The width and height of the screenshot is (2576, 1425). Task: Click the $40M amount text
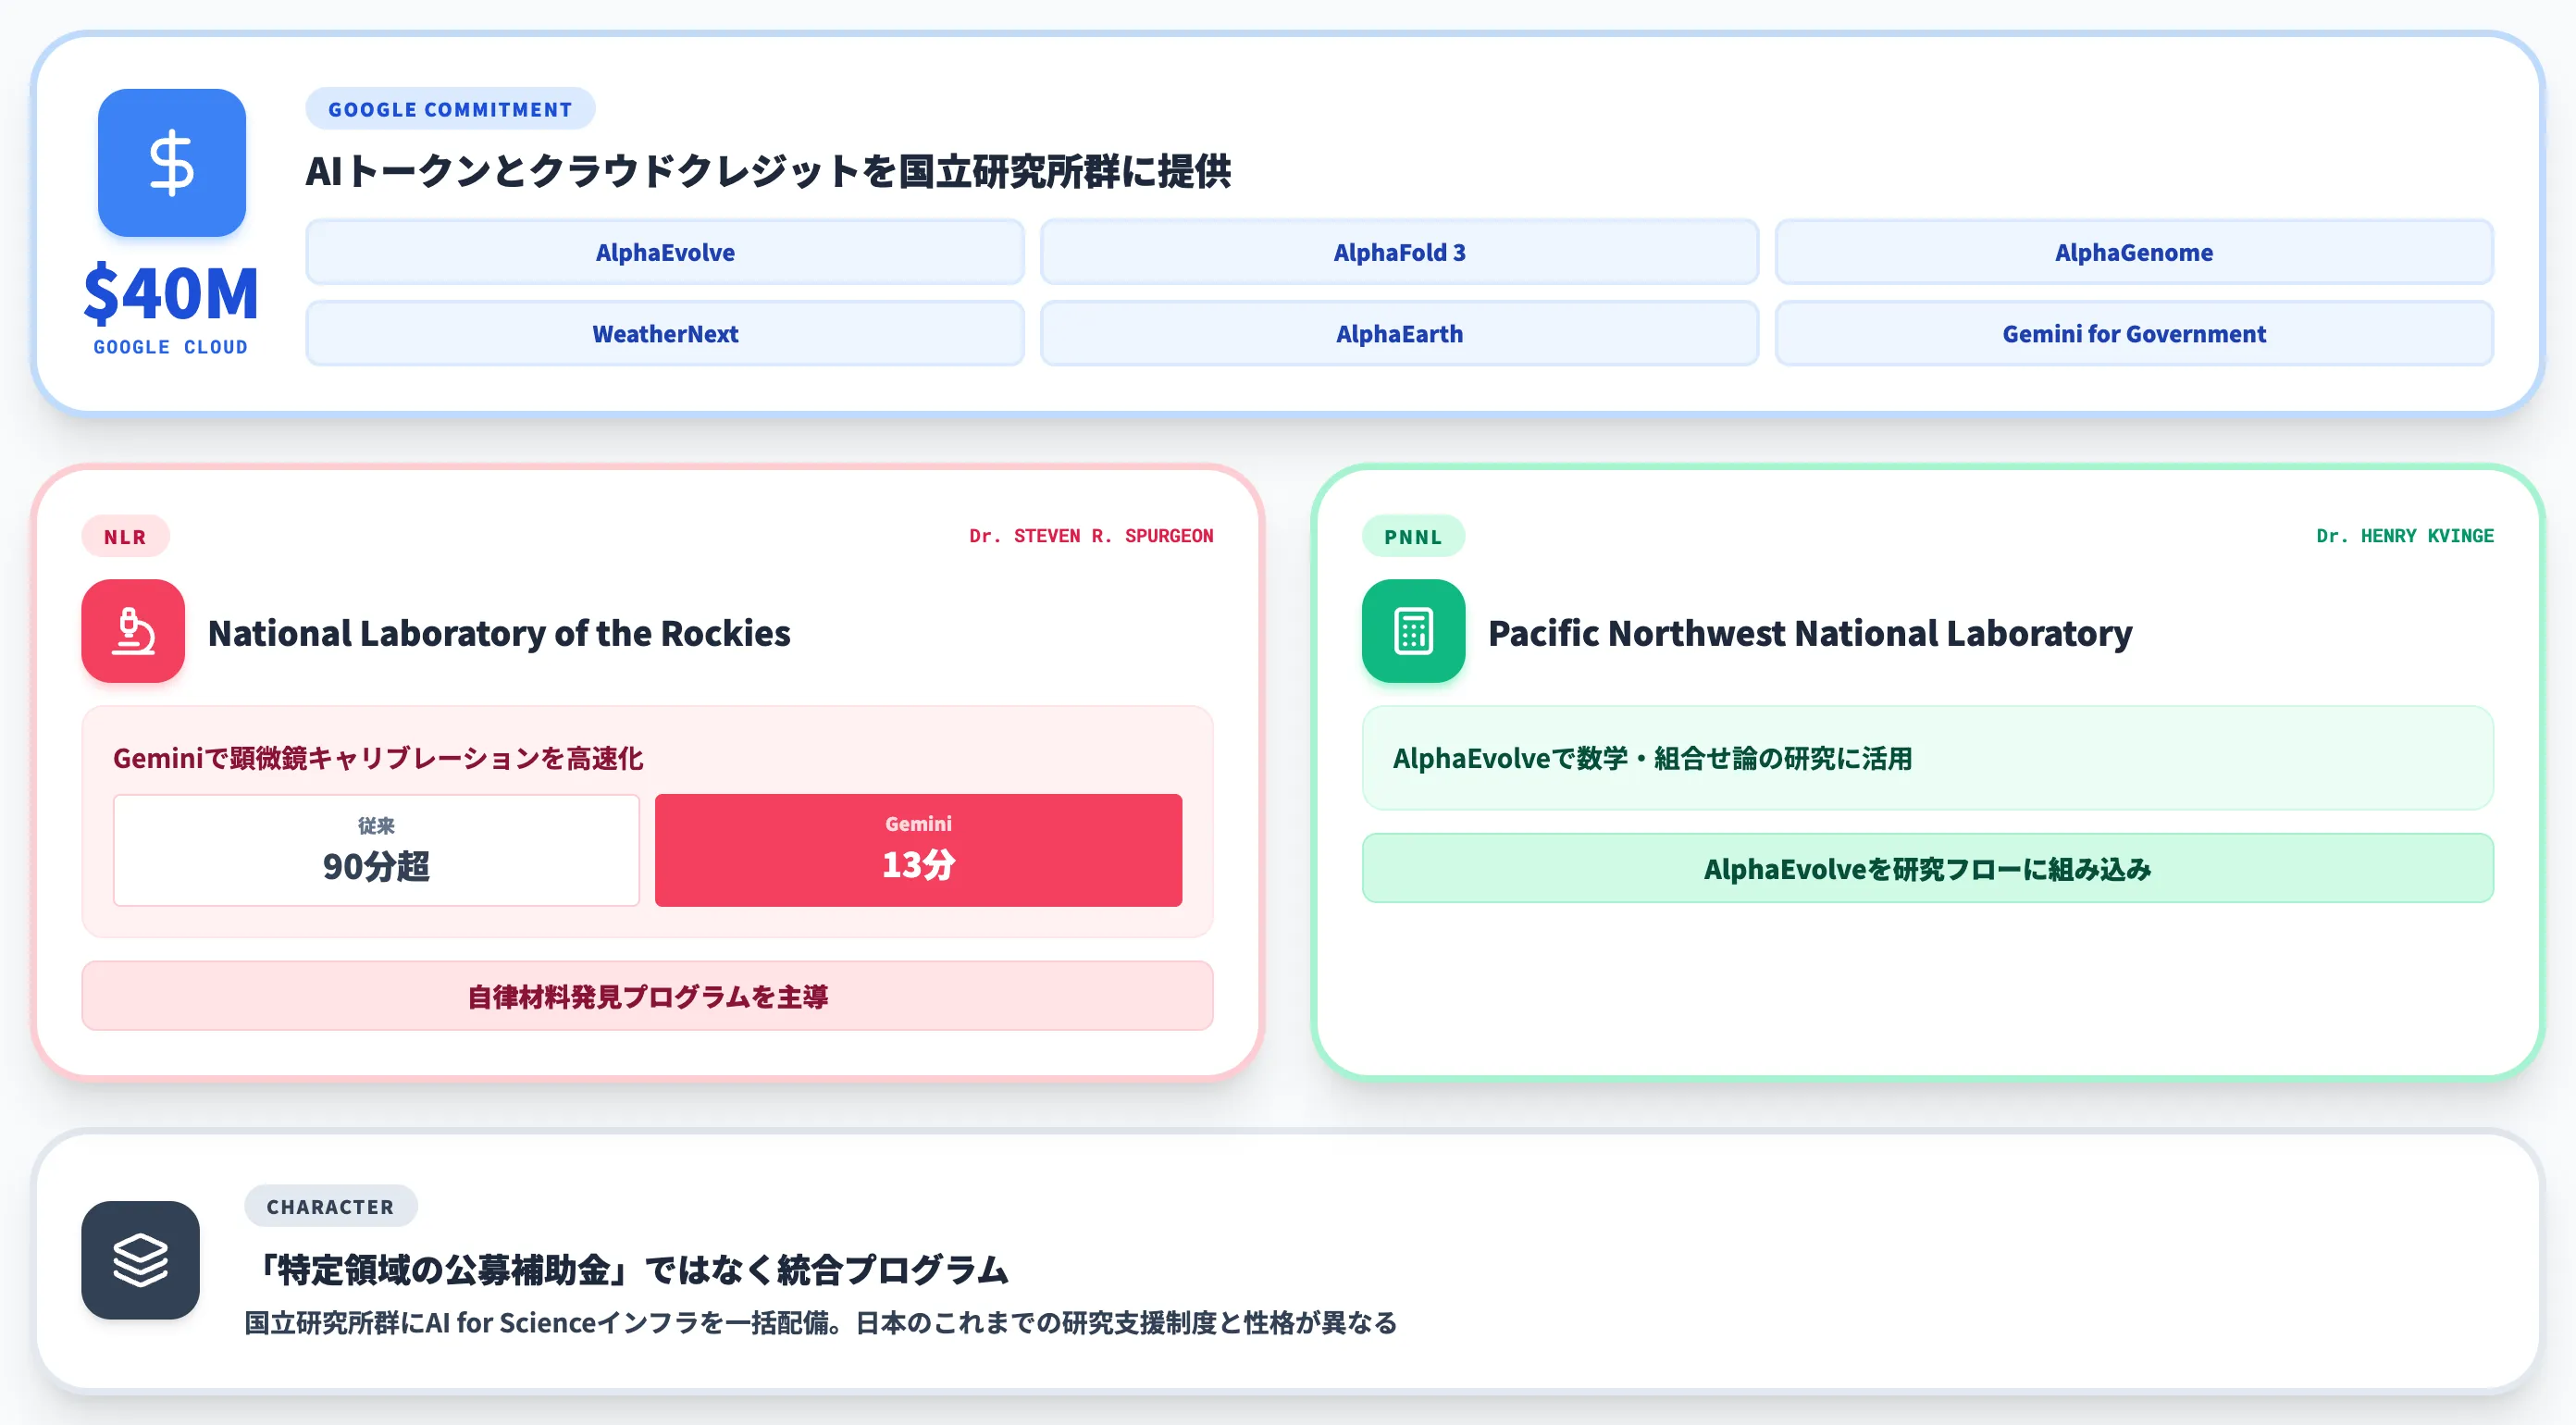171,293
